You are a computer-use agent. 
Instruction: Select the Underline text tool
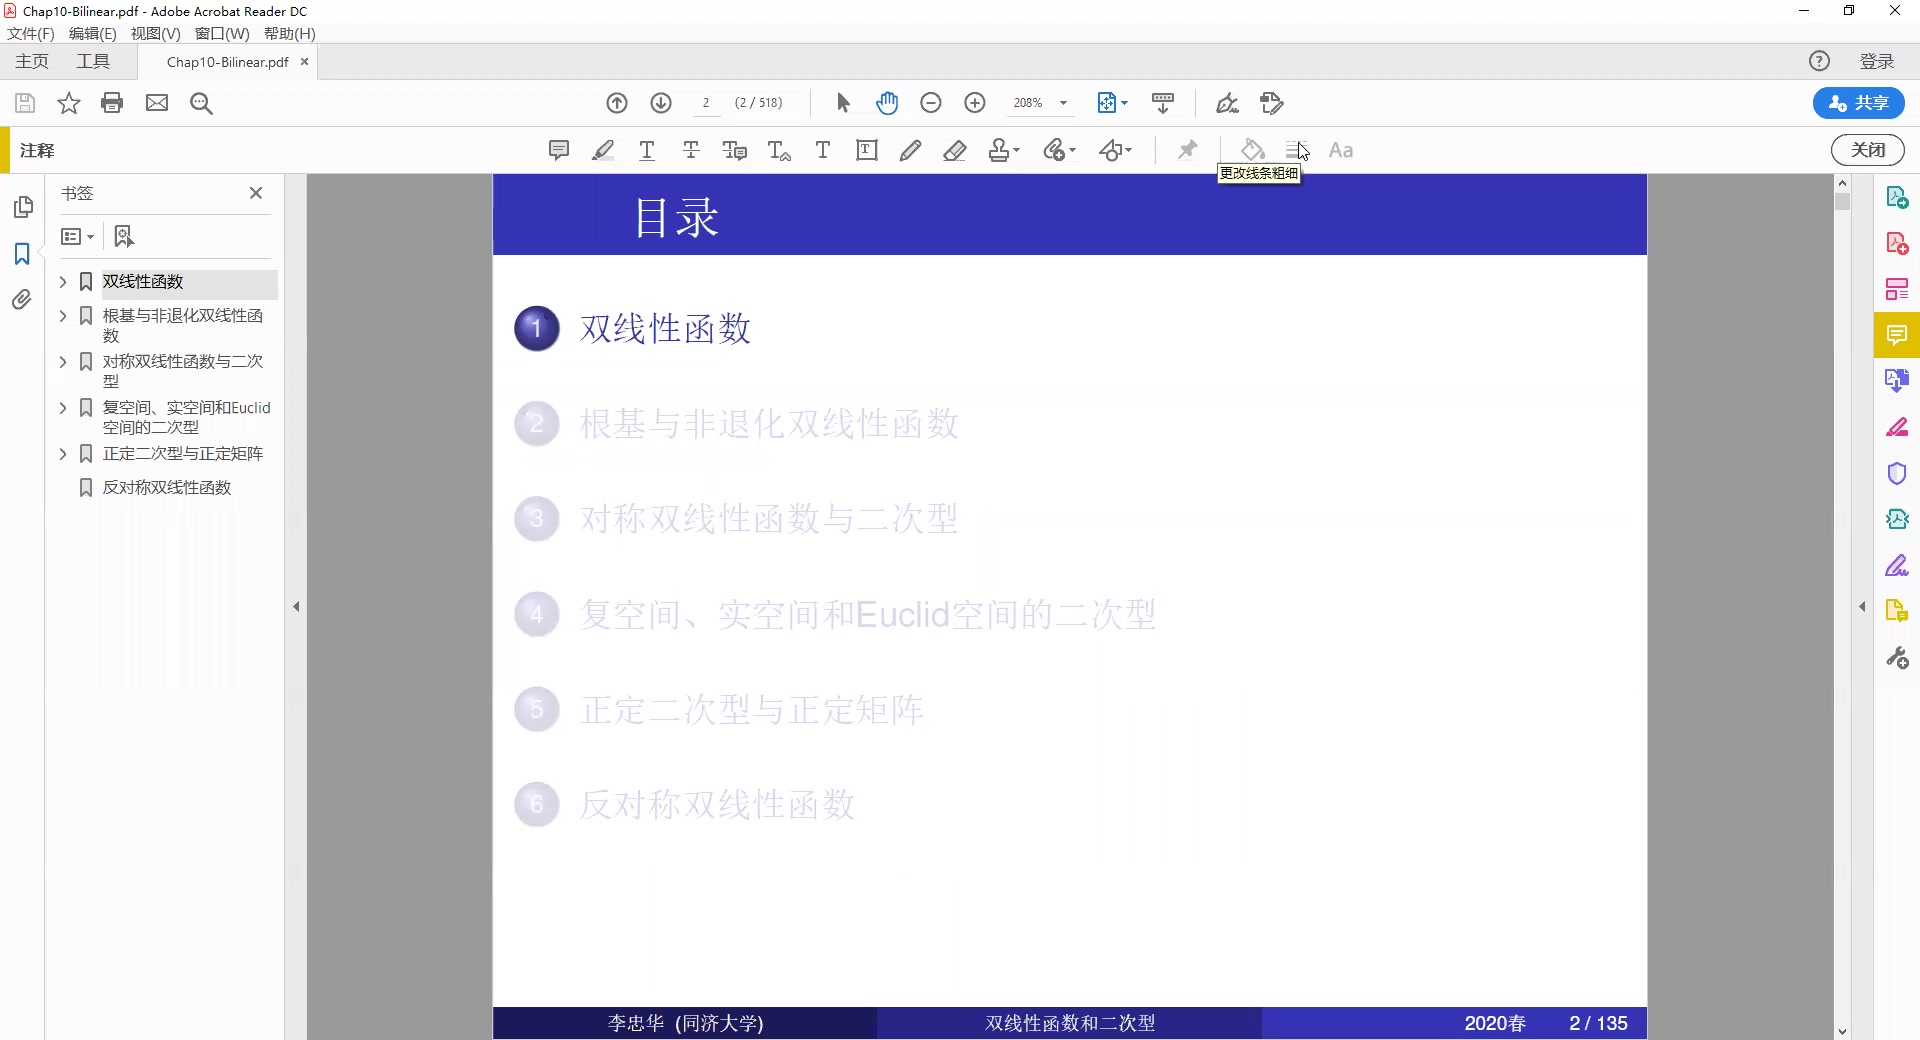[x=647, y=150]
